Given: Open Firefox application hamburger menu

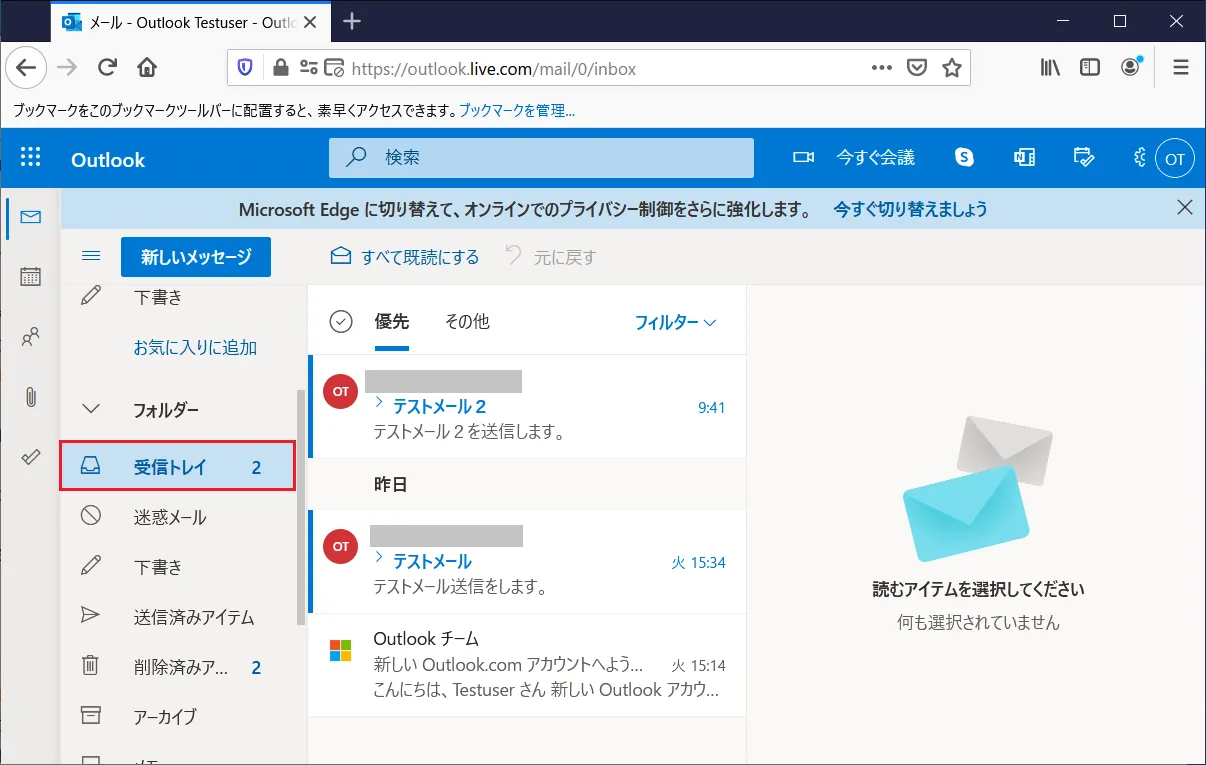Looking at the screenshot, I should click(1181, 68).
